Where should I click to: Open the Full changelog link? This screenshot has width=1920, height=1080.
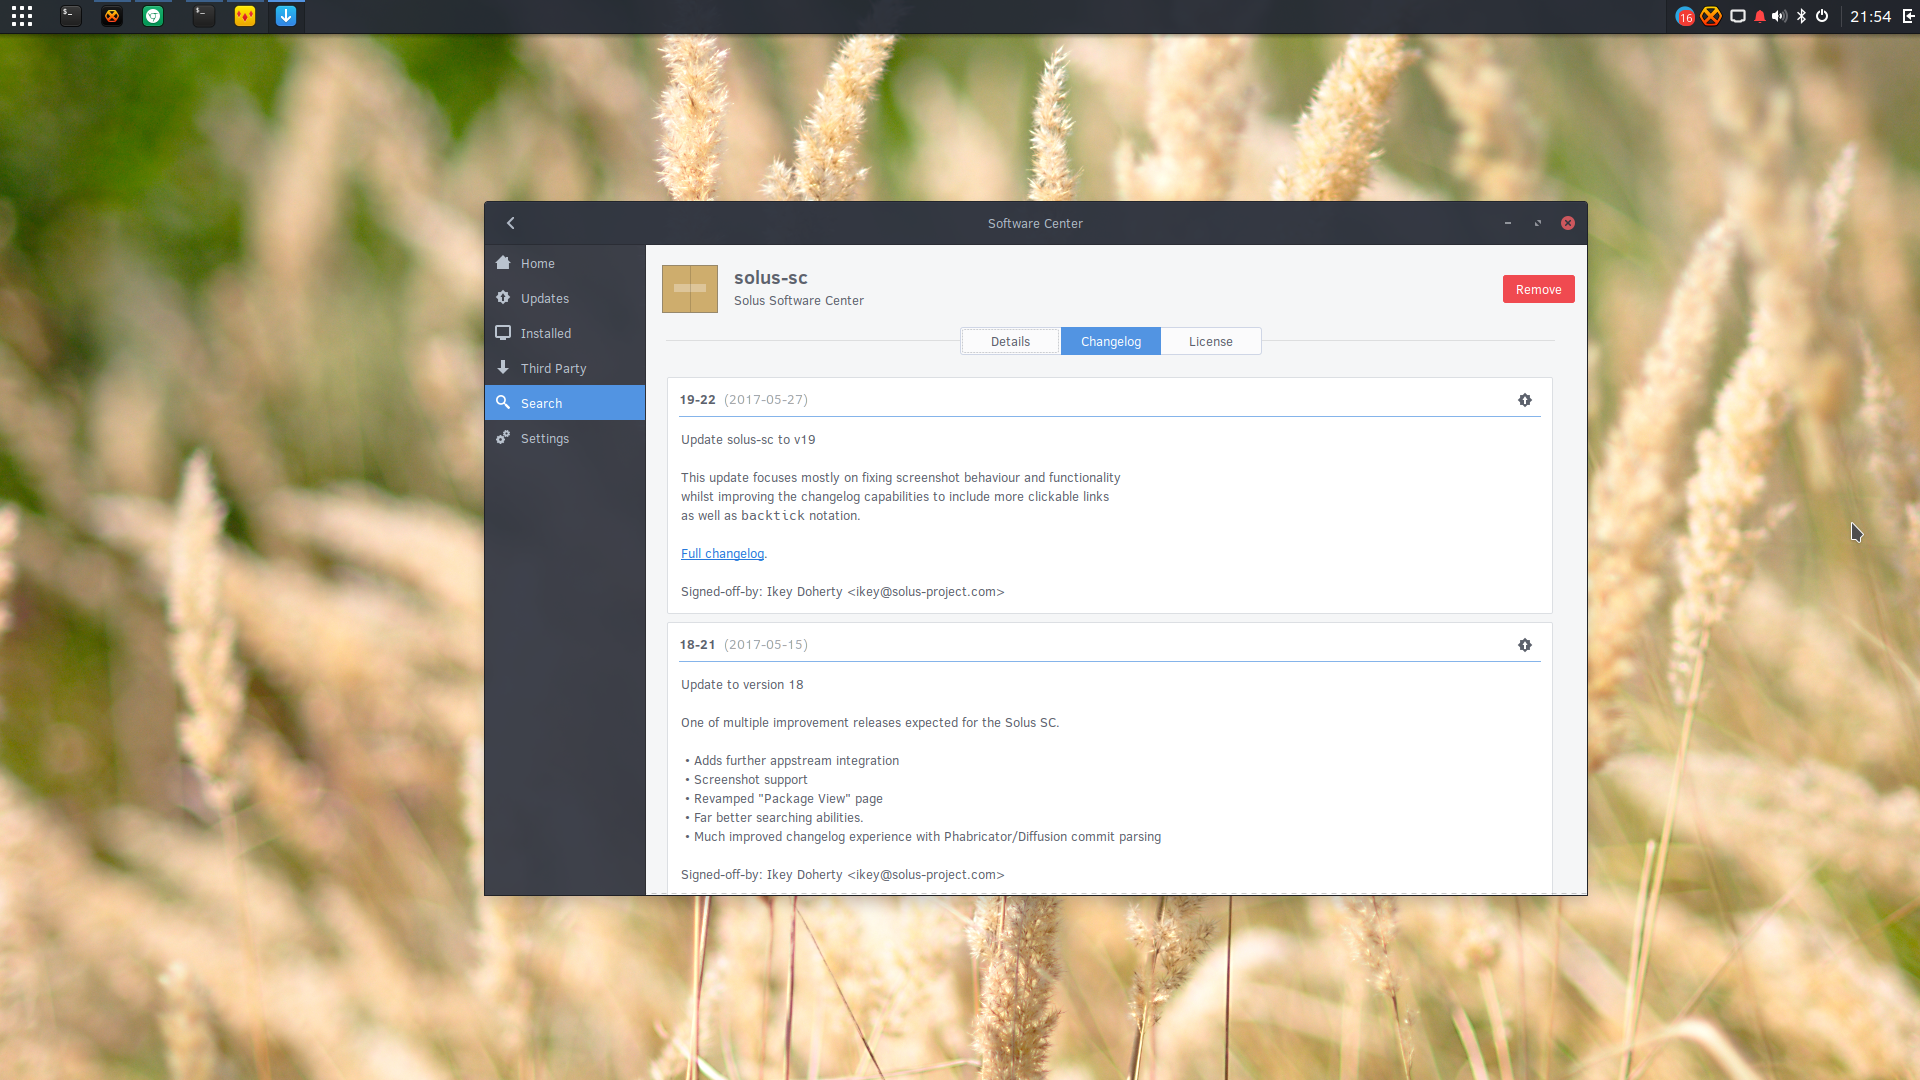click(722, 554)
